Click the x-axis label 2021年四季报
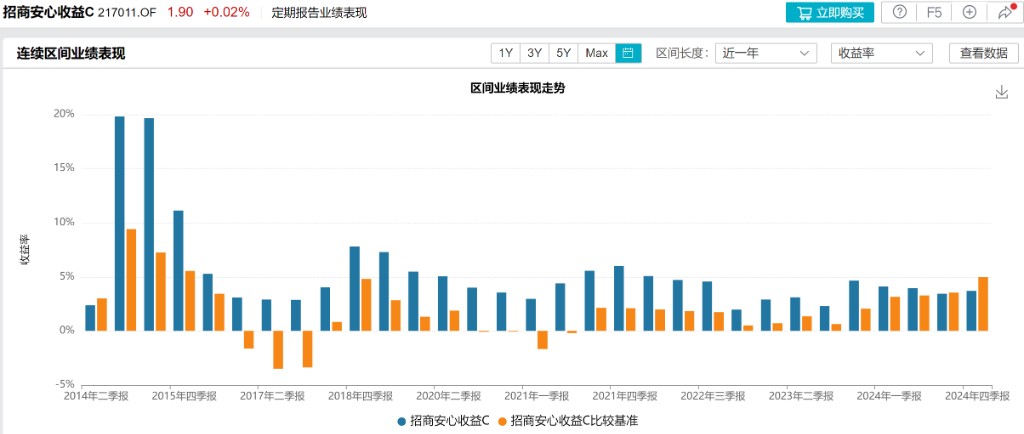 coord(625,396)
